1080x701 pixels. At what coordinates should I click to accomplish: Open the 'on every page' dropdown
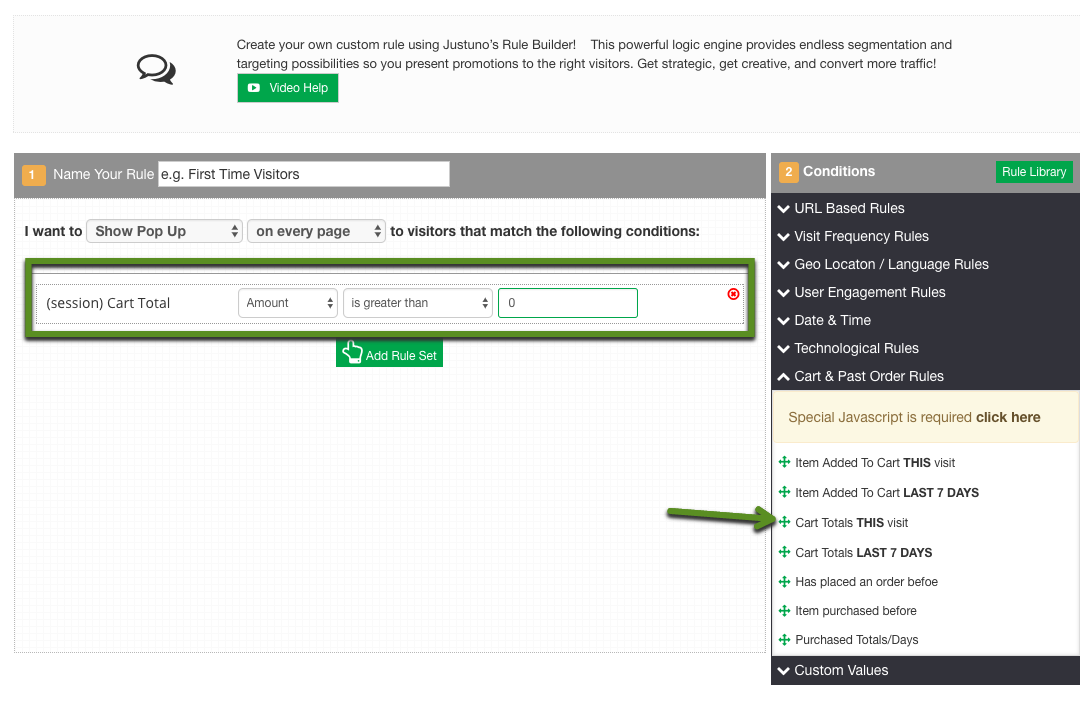pos(316,231)
